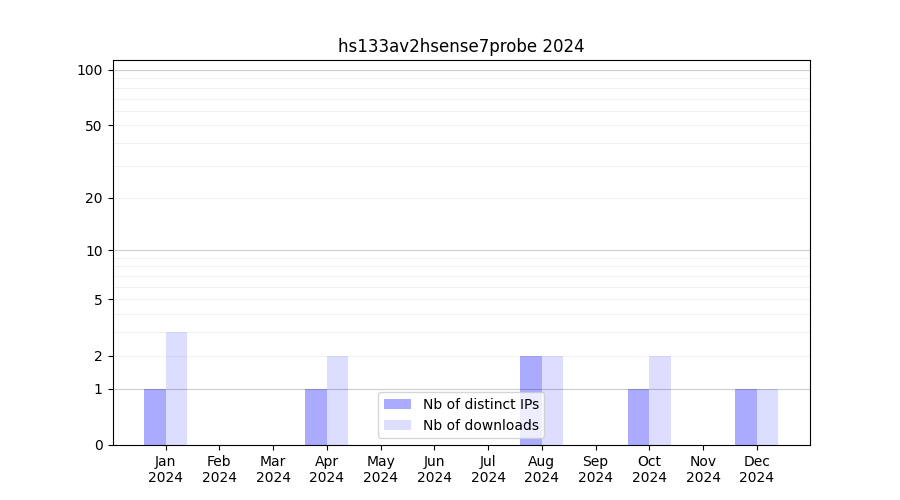Click the 'Jun 2024' x-axis label
This screenshot has height=500, width=900.
pos(434,469)
